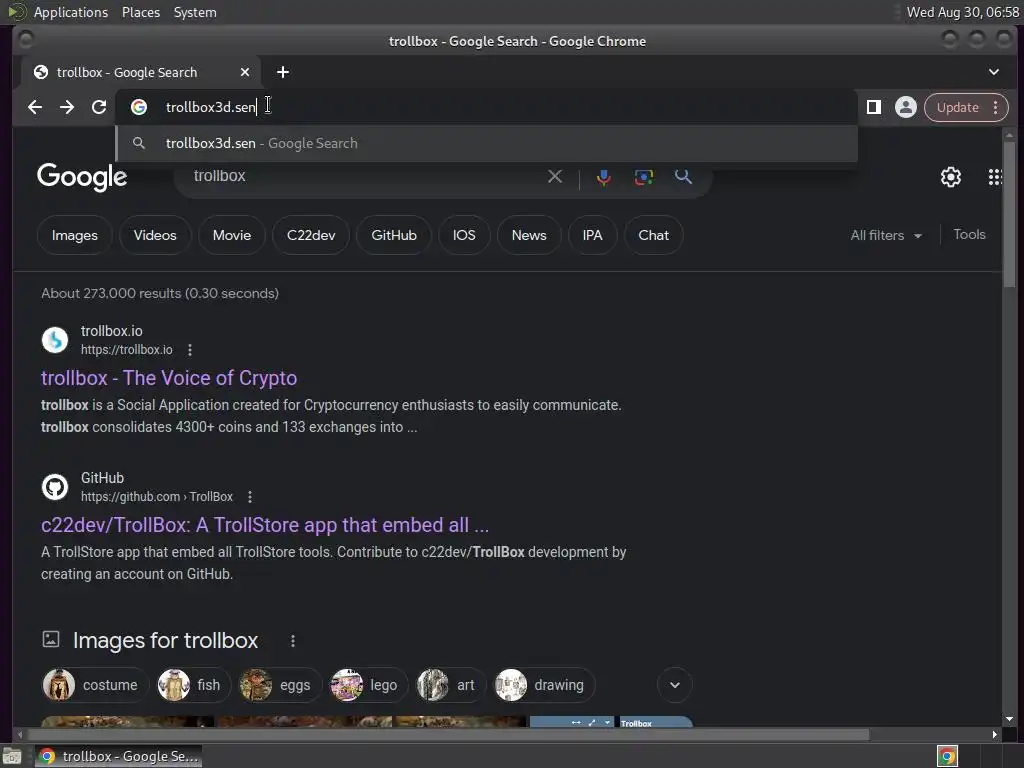
Task: Clear the search box with the X icon
Action: pyautogui.click(x=554, y=176)
